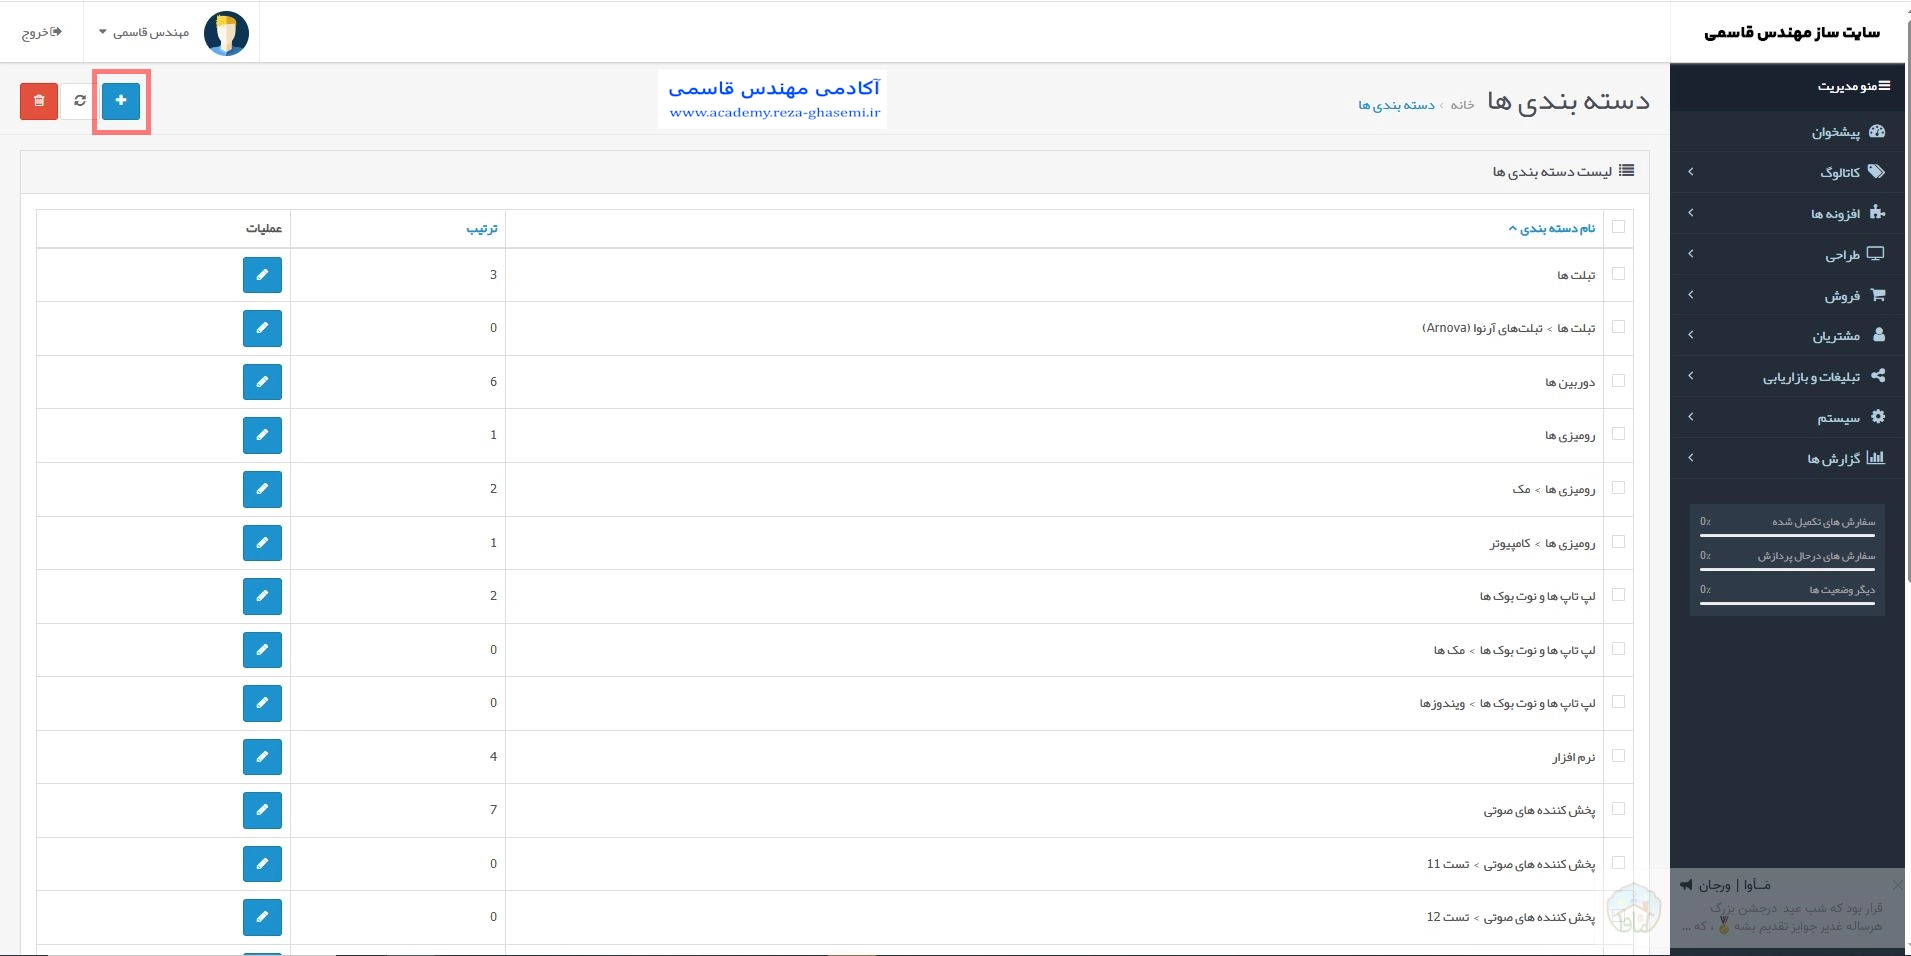Click the blue plus add-category button
The image size is (1911, 956).
(121, 101)
